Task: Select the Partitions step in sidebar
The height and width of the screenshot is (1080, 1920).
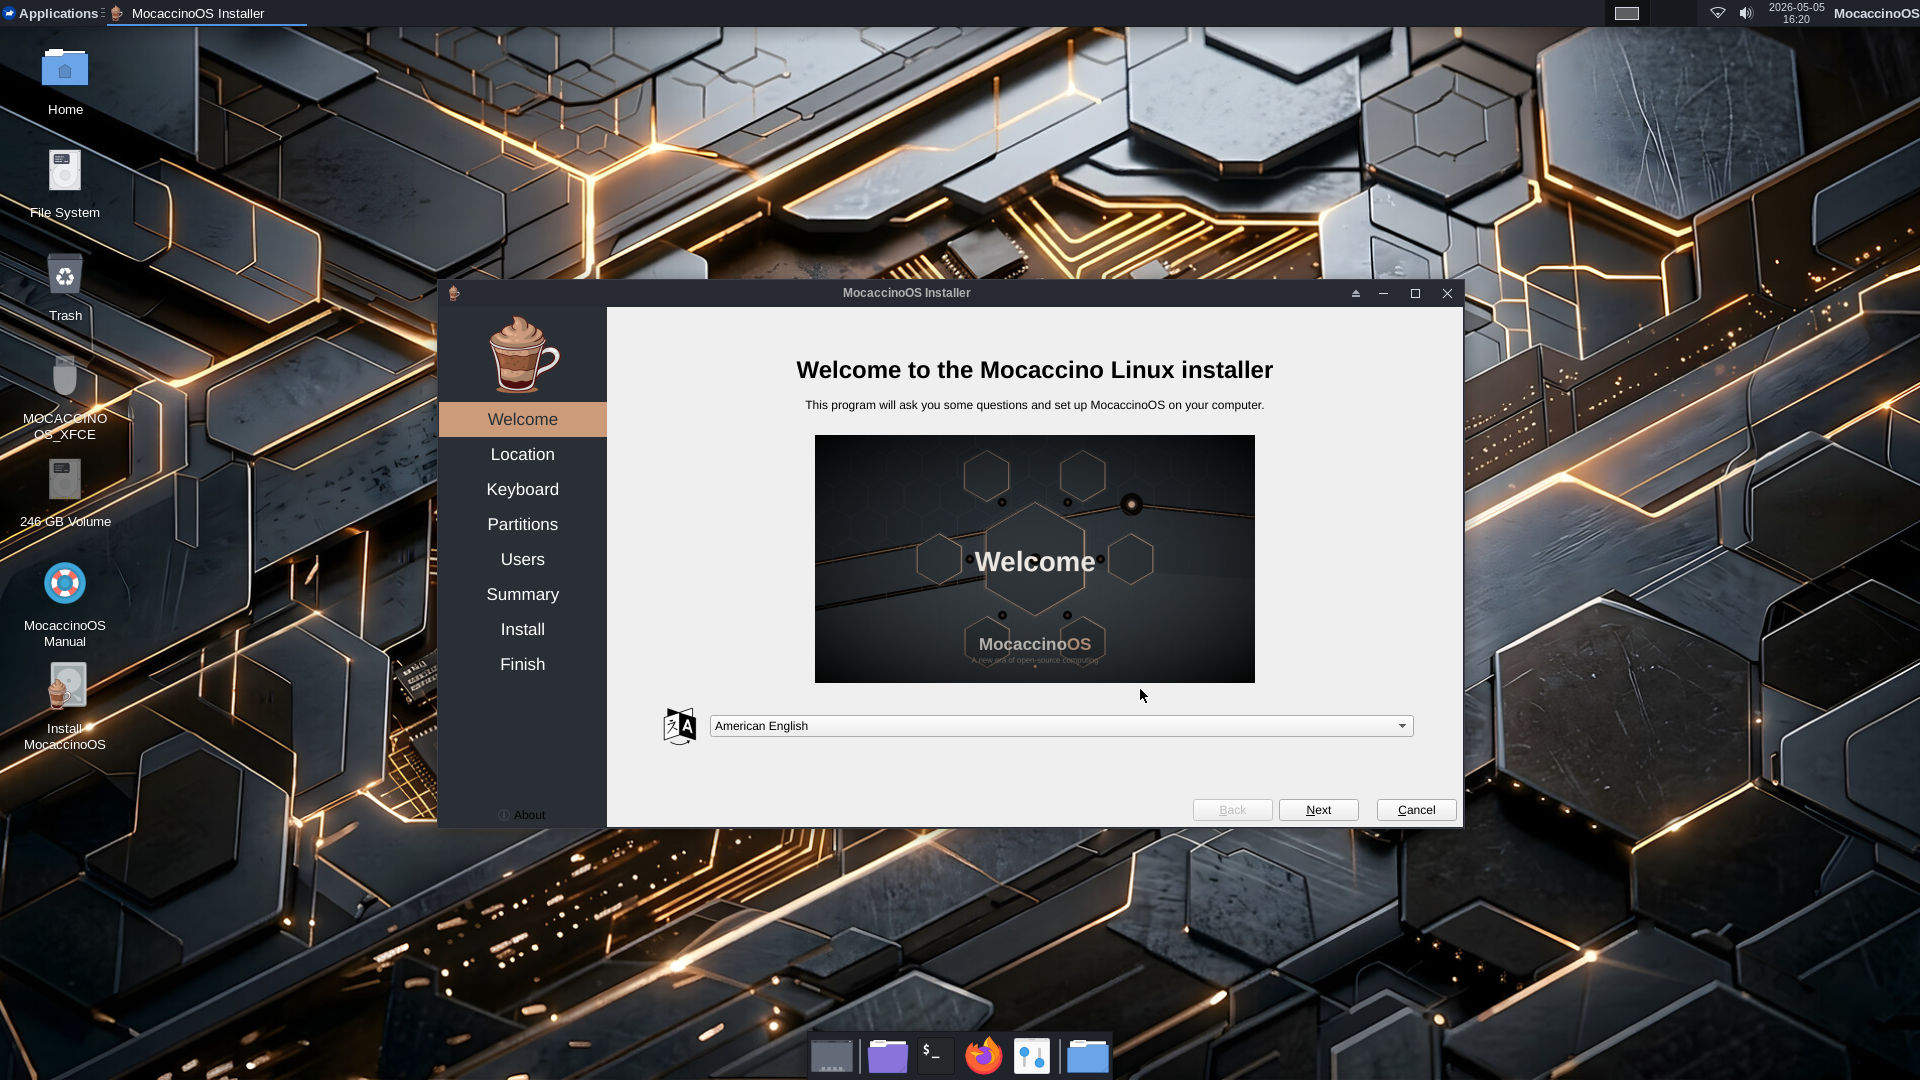Action: tap(523, 525)
